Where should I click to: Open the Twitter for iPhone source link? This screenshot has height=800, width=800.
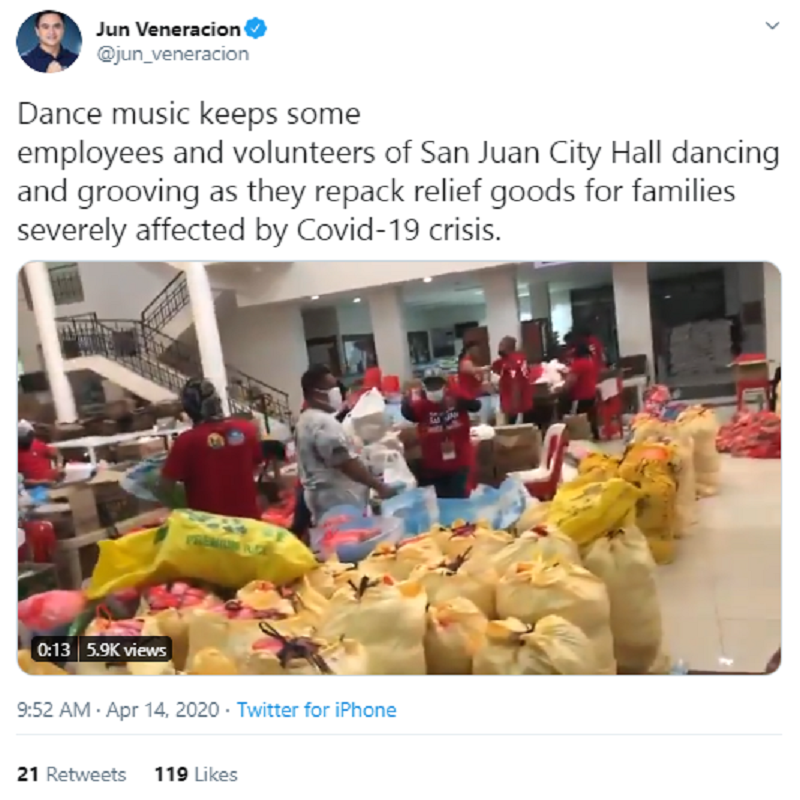click(316, 710)
